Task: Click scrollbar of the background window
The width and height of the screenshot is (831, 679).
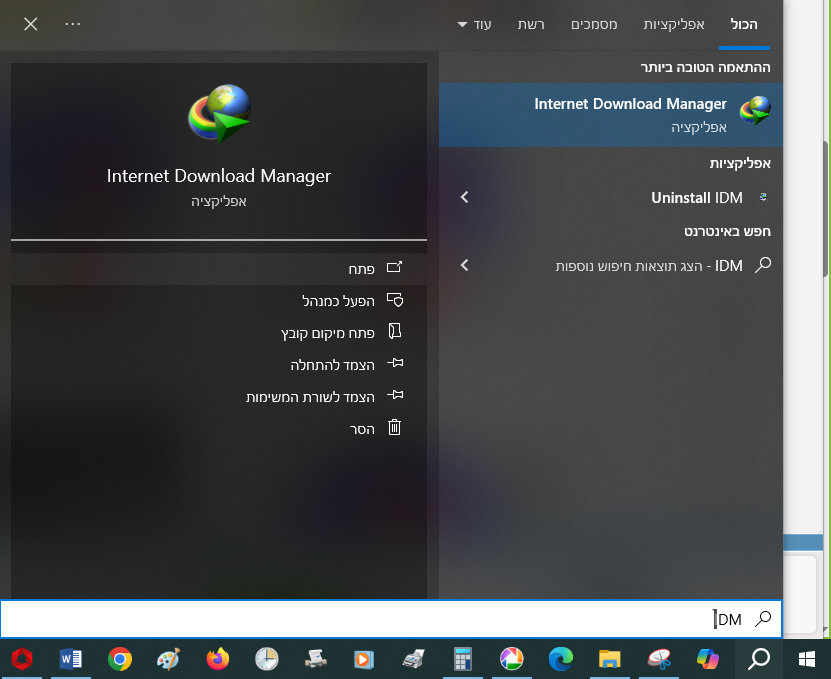Action: [826, 209]
